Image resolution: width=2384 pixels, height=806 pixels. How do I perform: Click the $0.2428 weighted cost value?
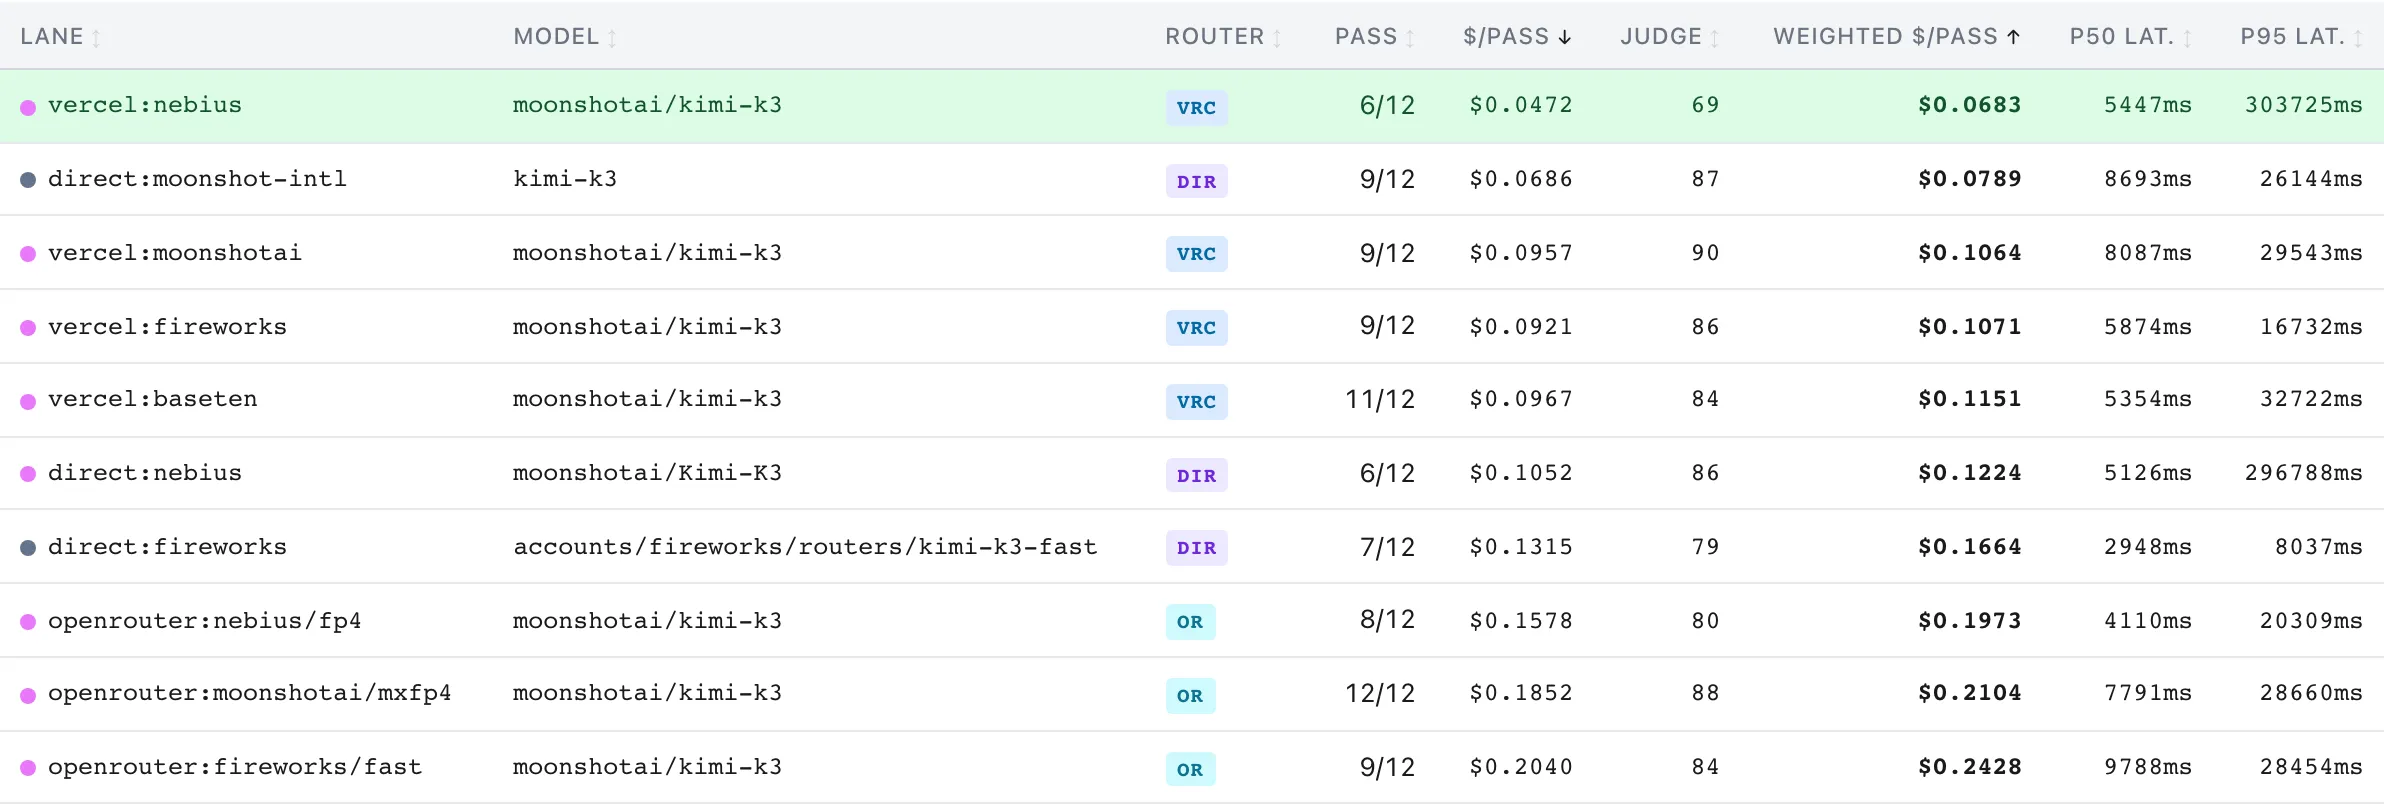[1970, 767]
